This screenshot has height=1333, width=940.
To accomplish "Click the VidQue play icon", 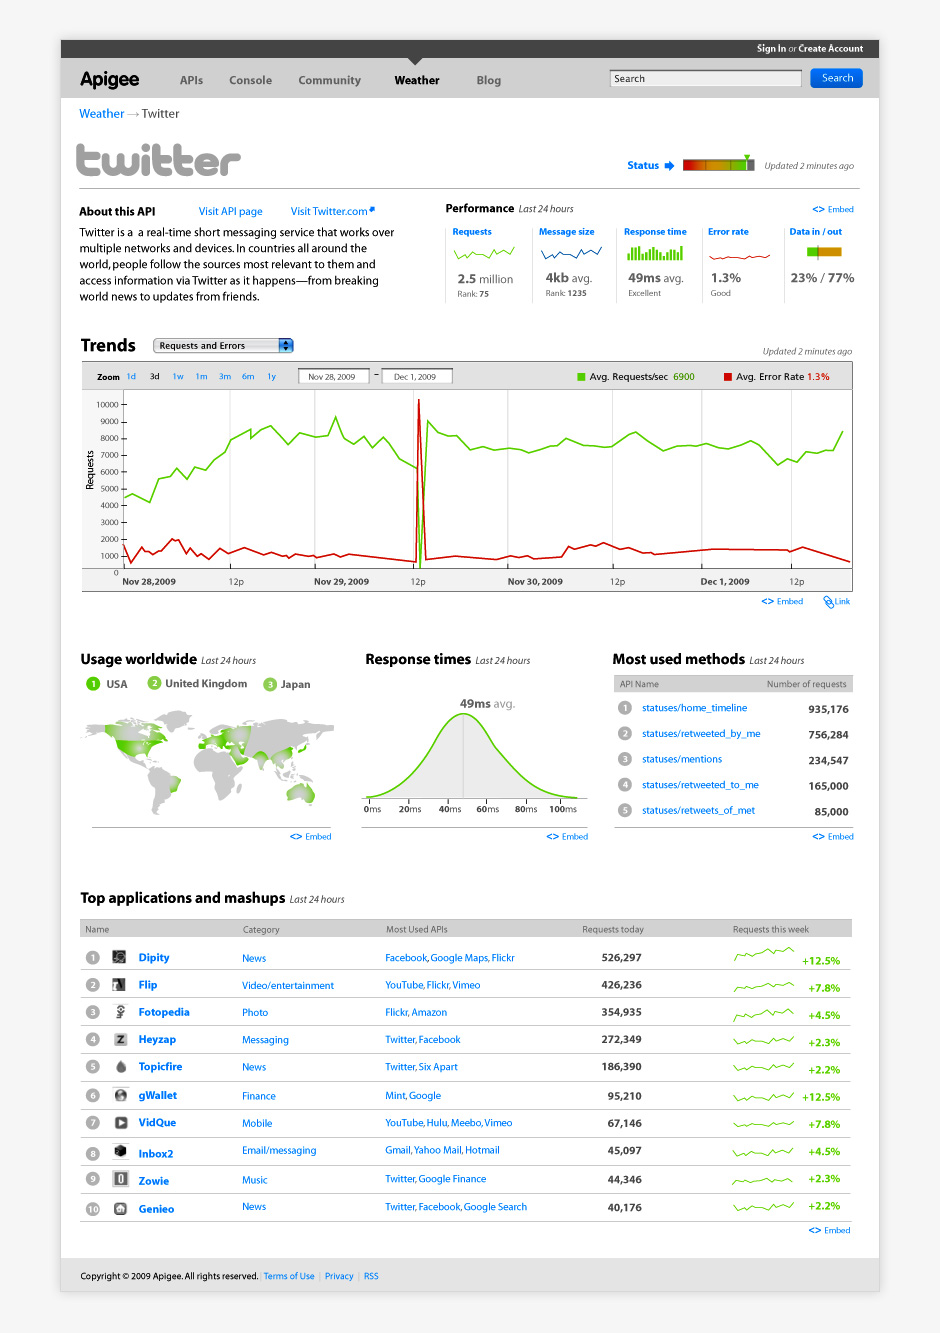I will click(x=120, y=1123).
